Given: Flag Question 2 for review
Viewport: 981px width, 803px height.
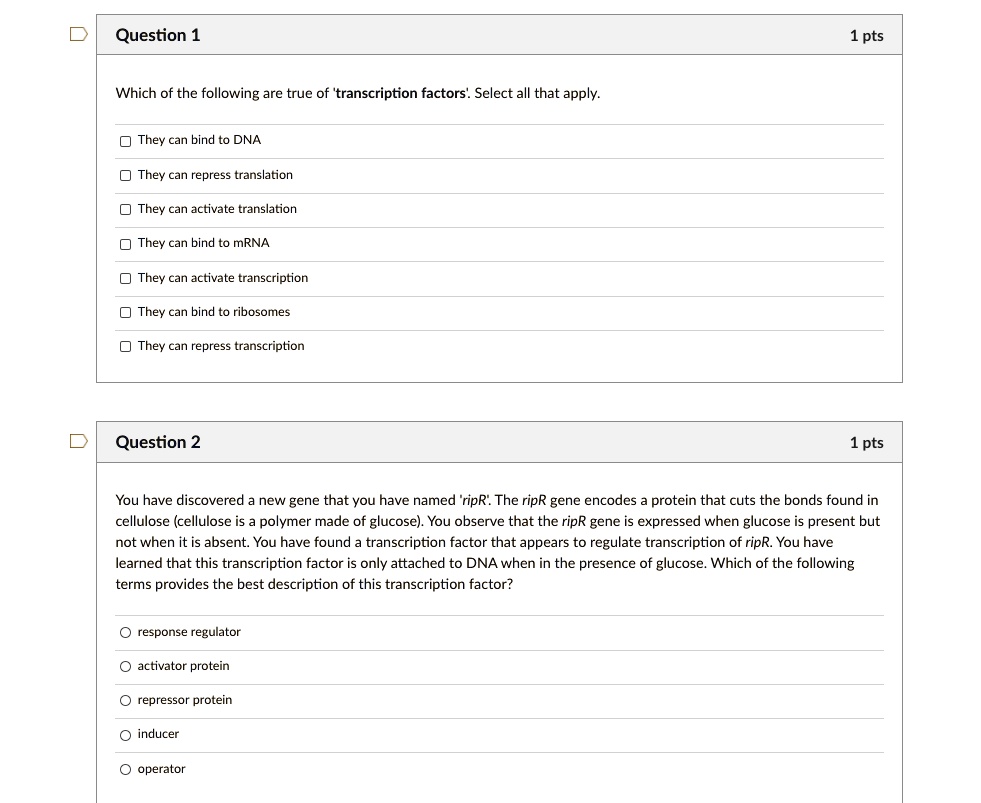Looking at the screenshot, I should click(77, 442).
